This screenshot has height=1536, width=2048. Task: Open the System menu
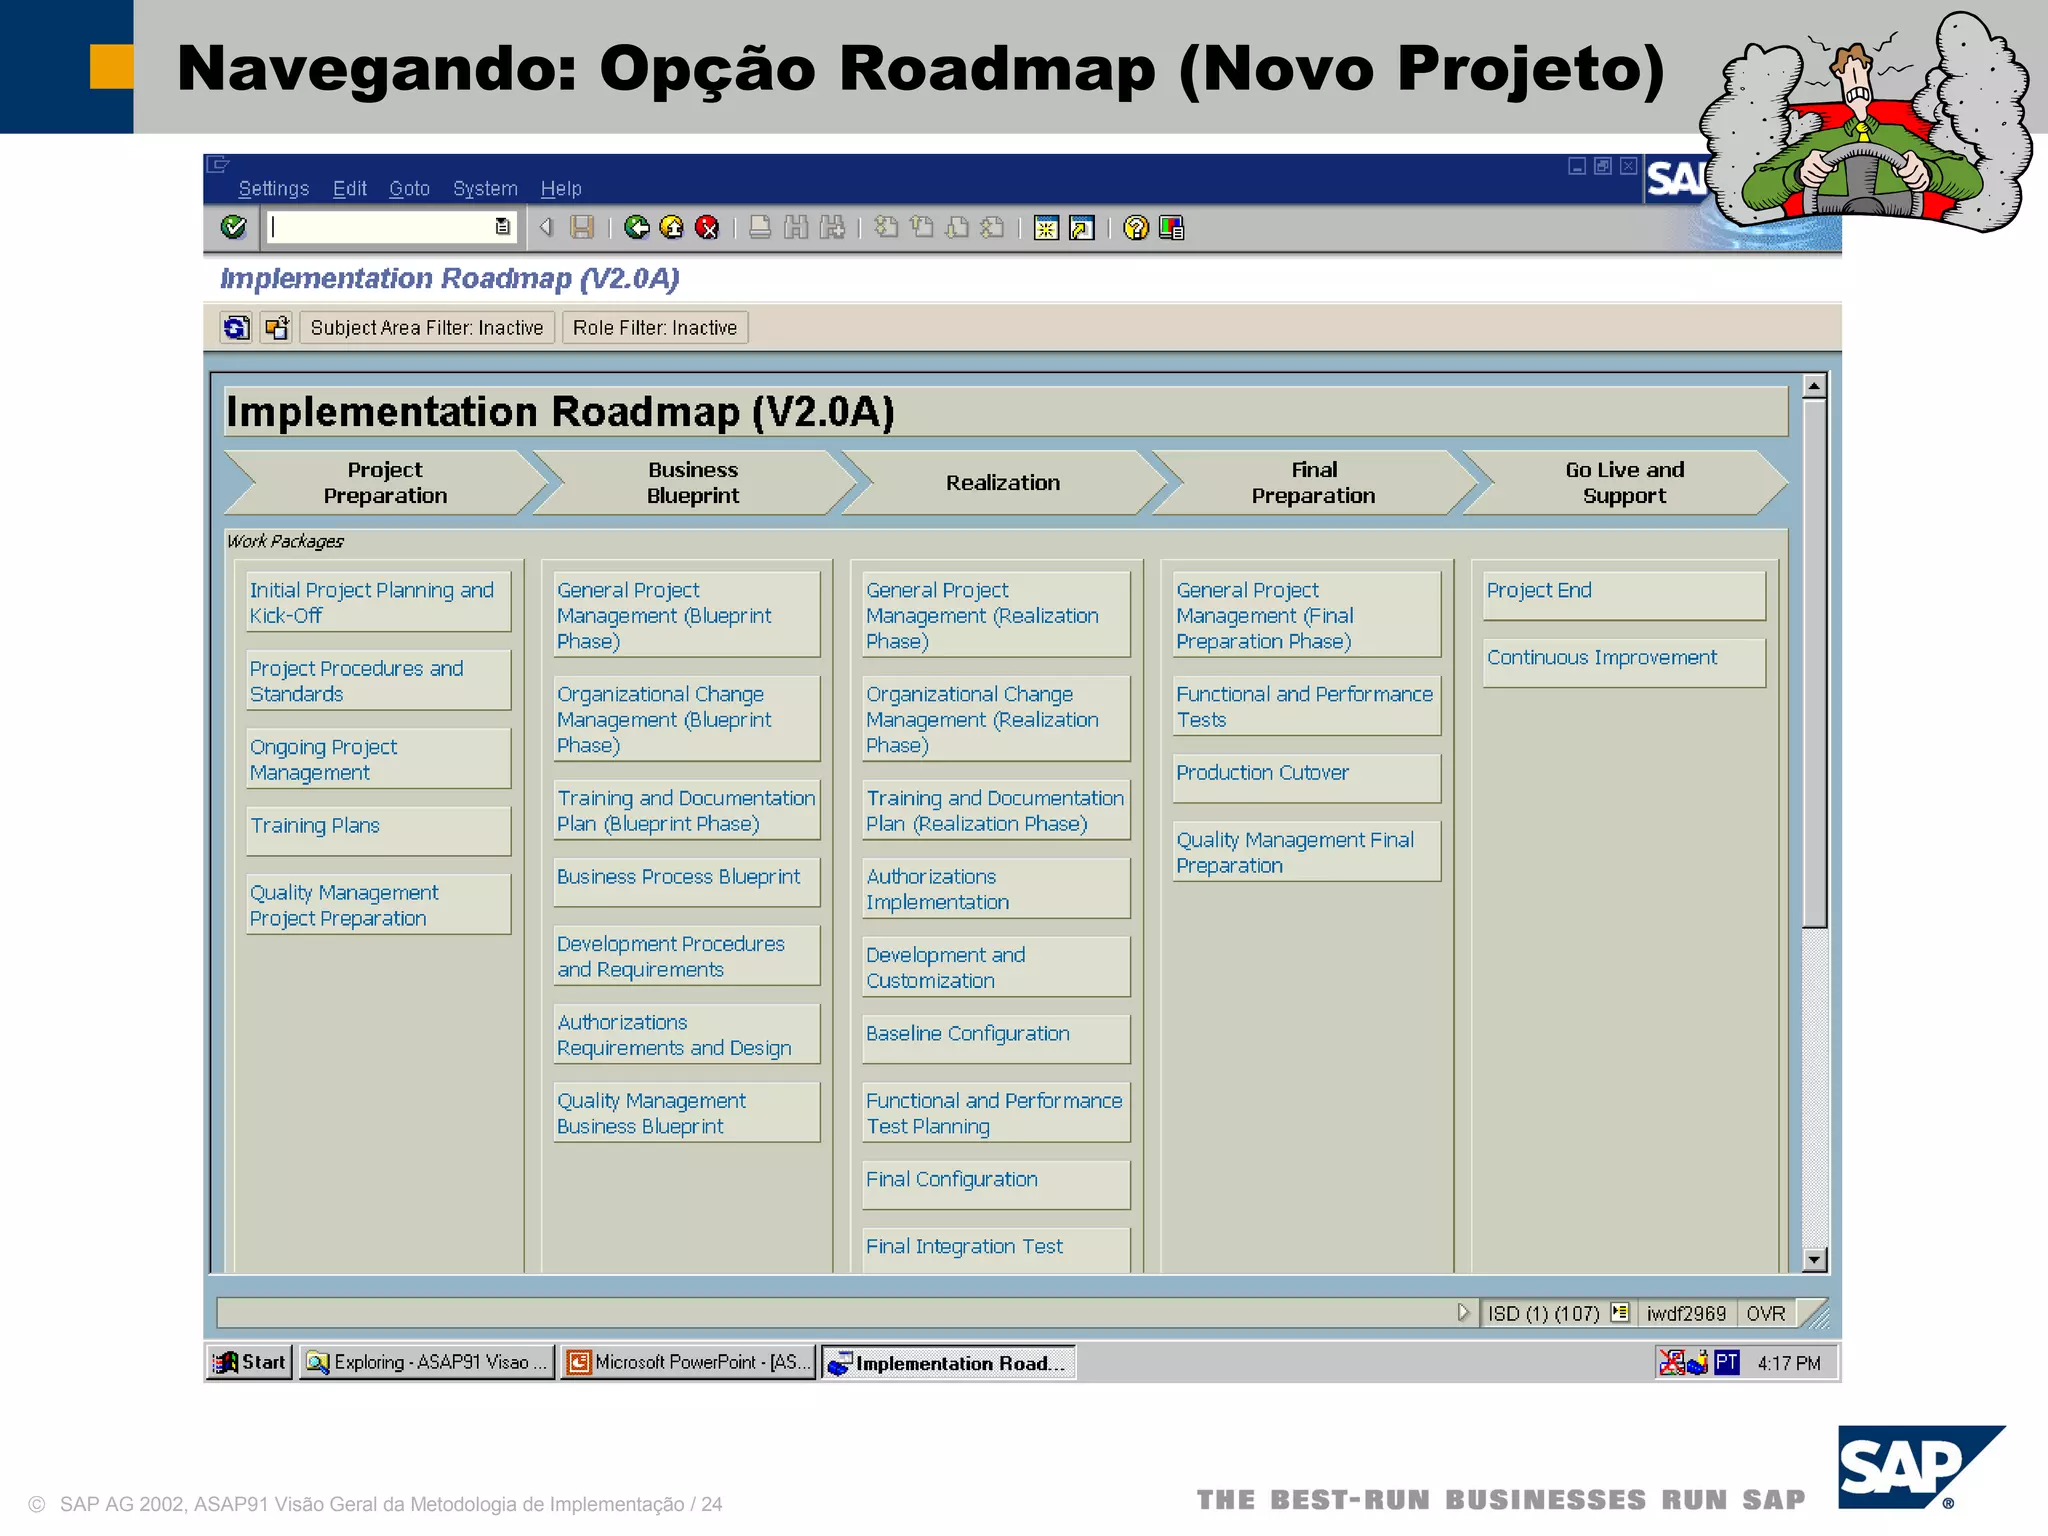point(485,188)
